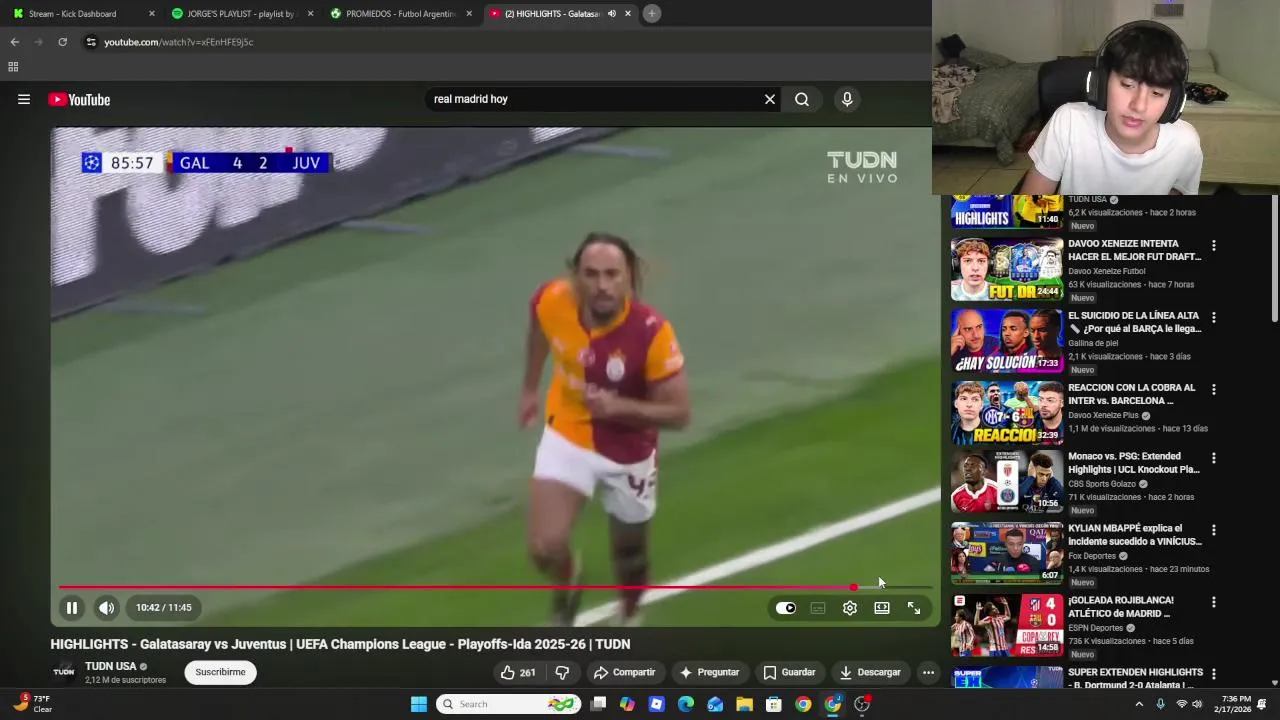The image size is (1280, 720).
Task: Enter fullscreen mode in player
Action: 914,608
